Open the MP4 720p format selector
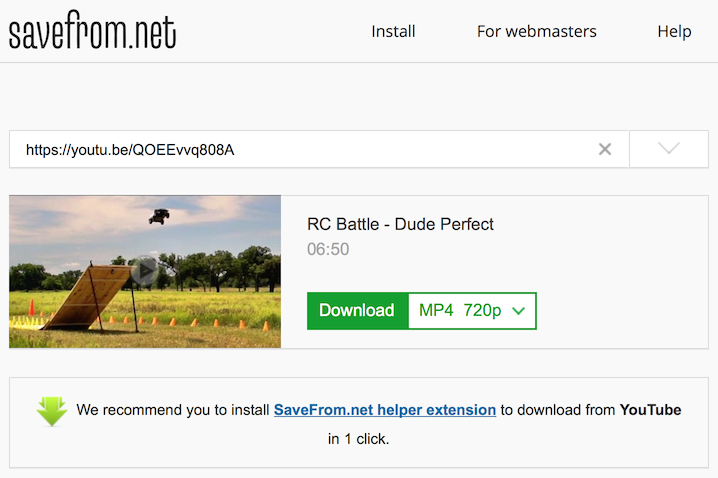The height and width of the screenshot is (478, 718). (x=472, y=310)
